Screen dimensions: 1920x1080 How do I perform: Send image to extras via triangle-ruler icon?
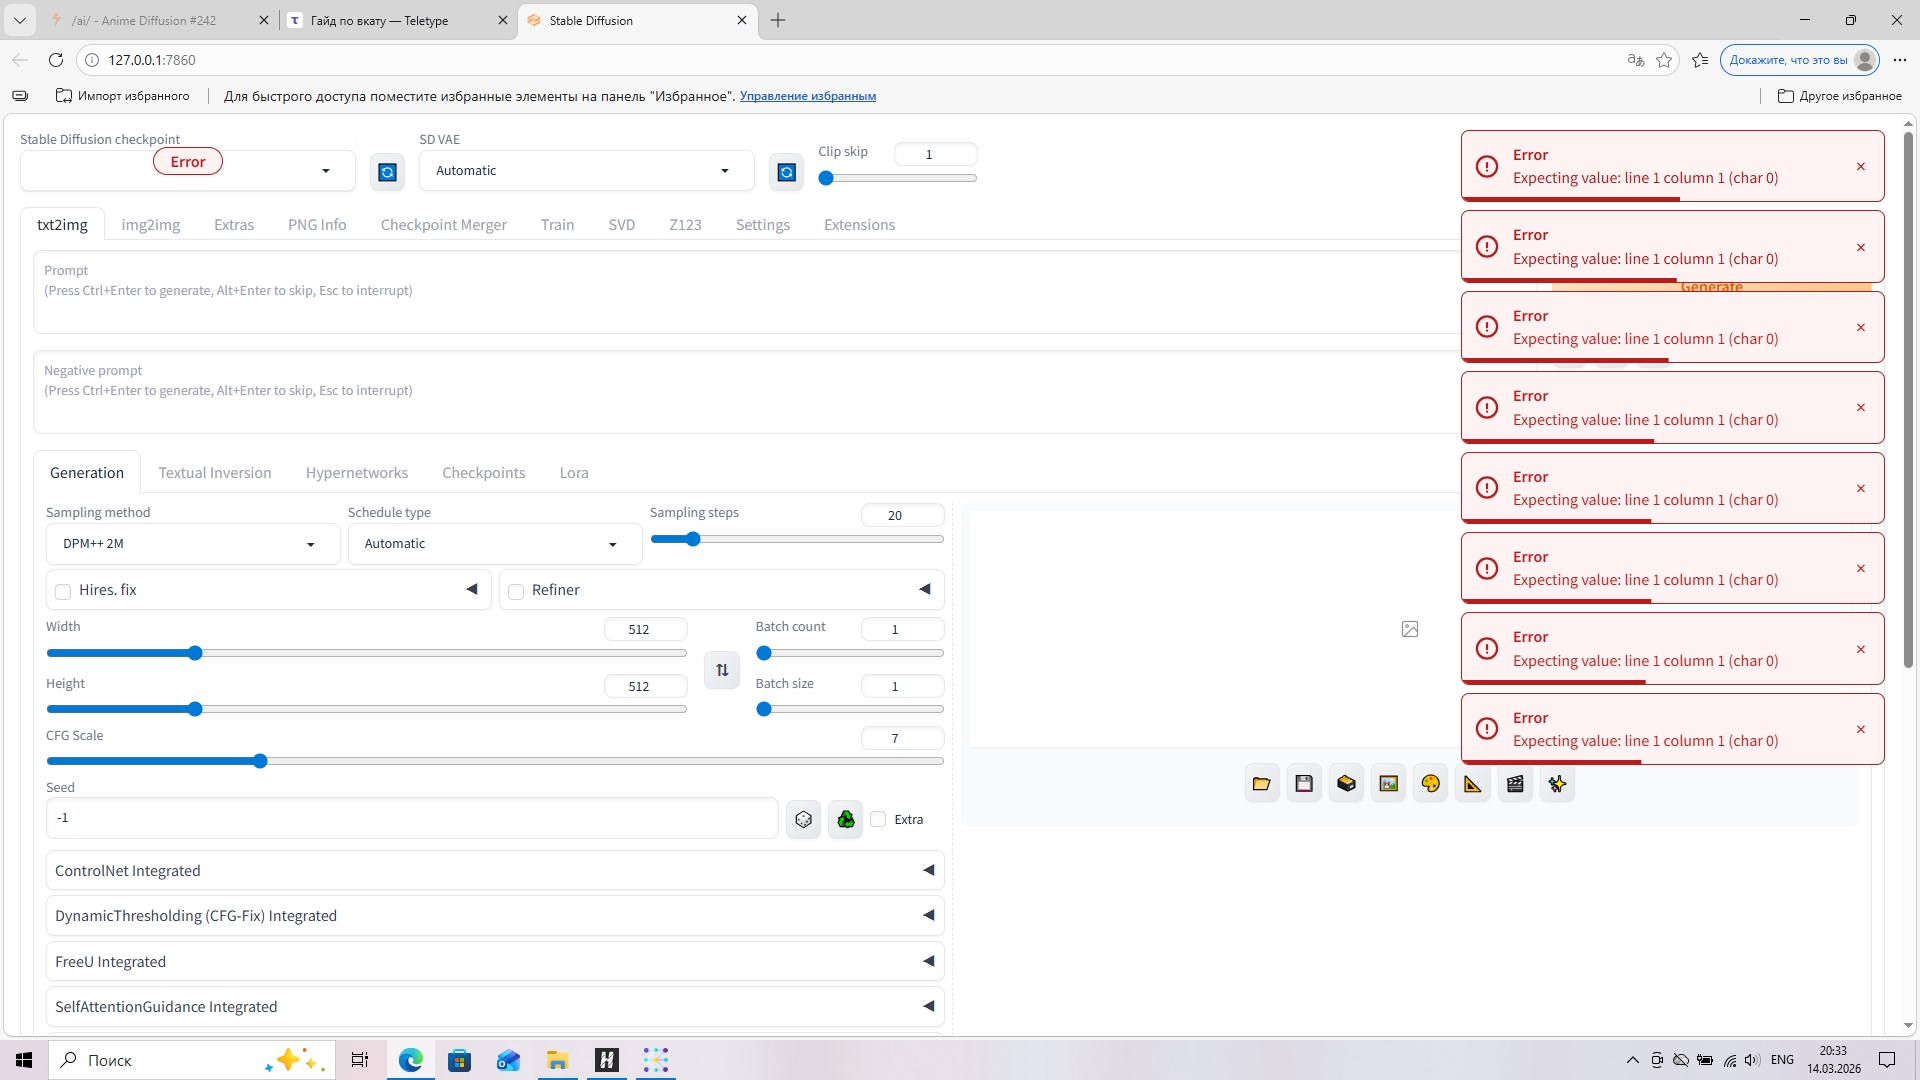[1473, 784]
